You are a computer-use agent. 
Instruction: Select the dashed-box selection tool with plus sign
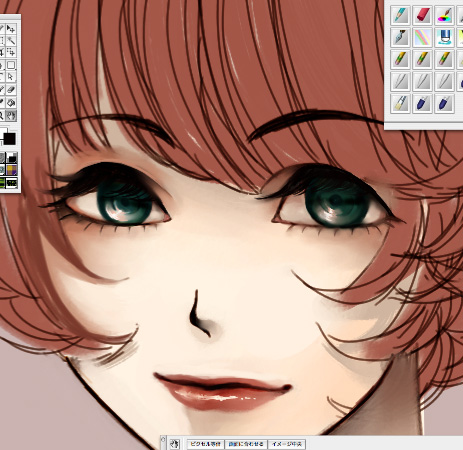click(x=11, y=52)
